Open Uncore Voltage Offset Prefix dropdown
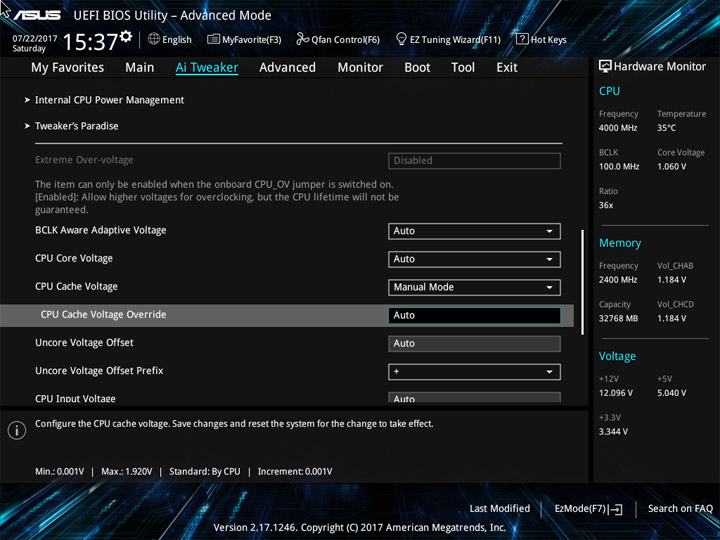The image size is (720, 540). coord(474,371)
